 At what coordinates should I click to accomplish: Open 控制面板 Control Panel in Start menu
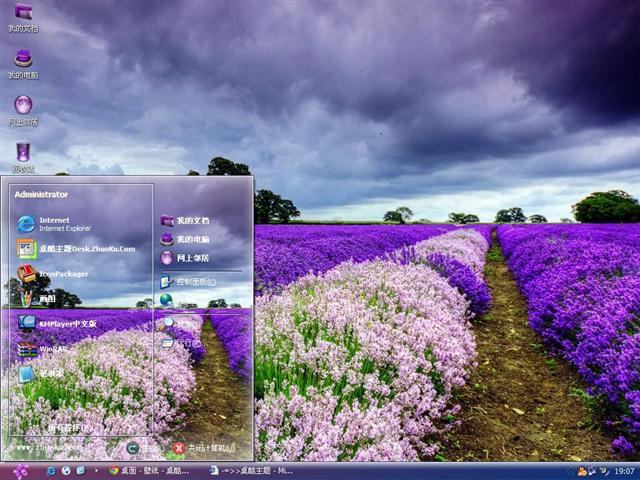click(188, 282)
